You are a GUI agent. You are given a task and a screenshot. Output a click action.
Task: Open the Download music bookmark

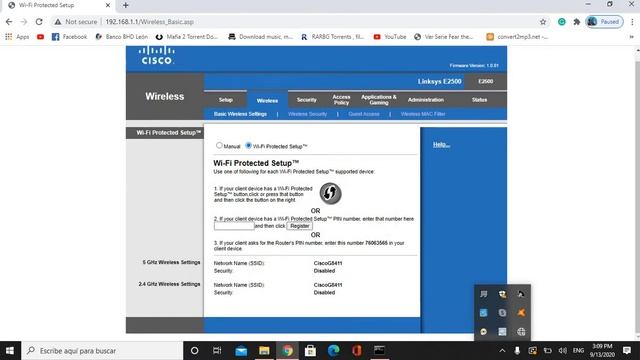260,37
